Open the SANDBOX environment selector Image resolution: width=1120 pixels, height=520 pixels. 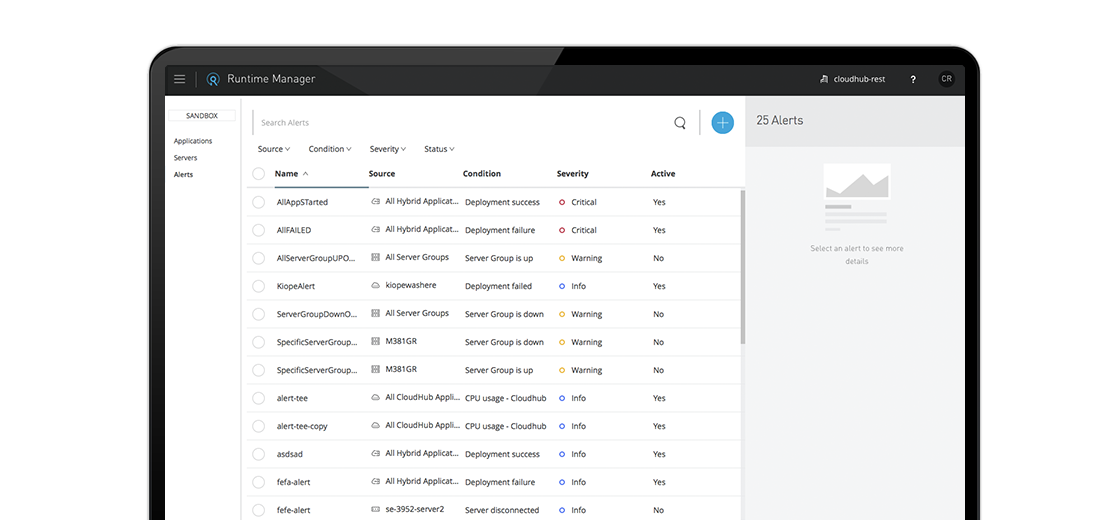pyautogui.click(x=202, y=116)
